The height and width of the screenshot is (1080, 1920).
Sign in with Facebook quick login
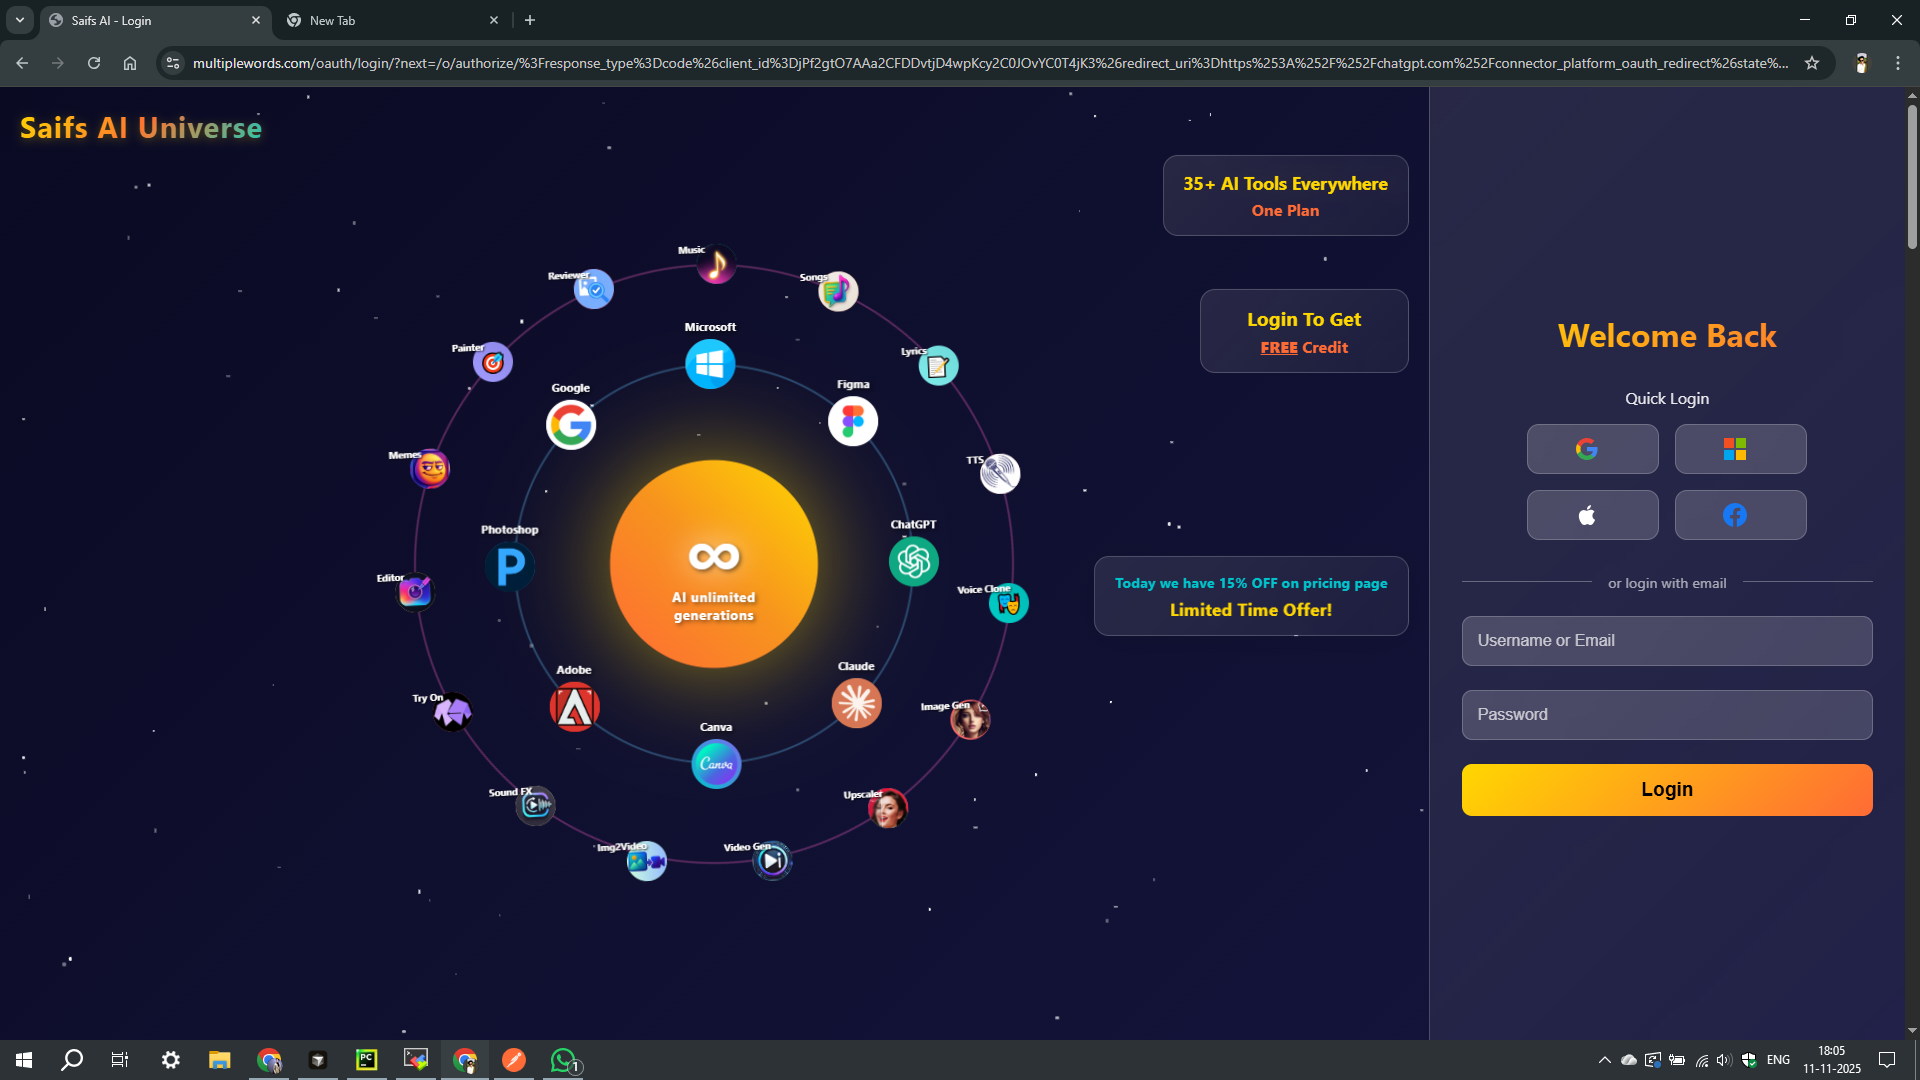[1740, 515]
